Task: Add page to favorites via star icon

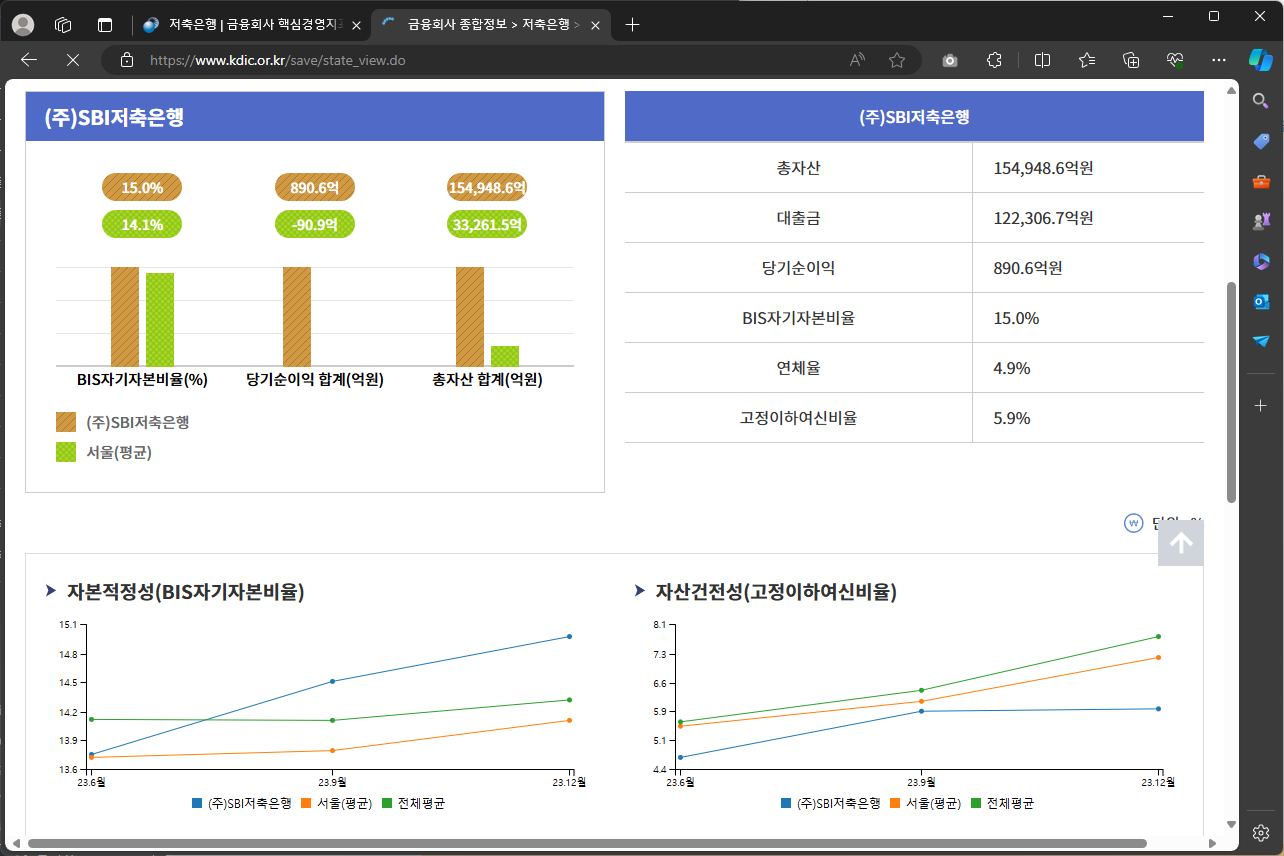Action: [897, 60]
